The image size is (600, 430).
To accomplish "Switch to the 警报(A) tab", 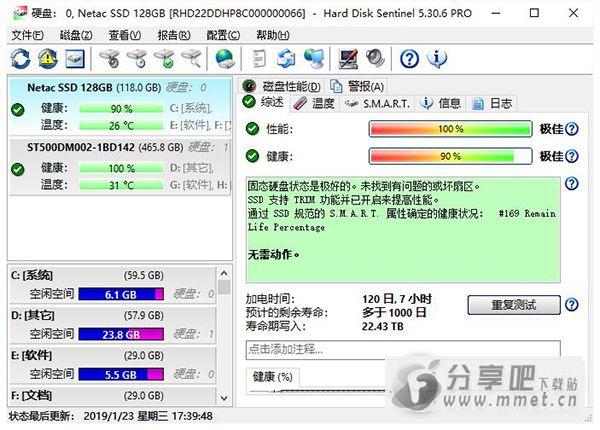I will tap(357, 86).
